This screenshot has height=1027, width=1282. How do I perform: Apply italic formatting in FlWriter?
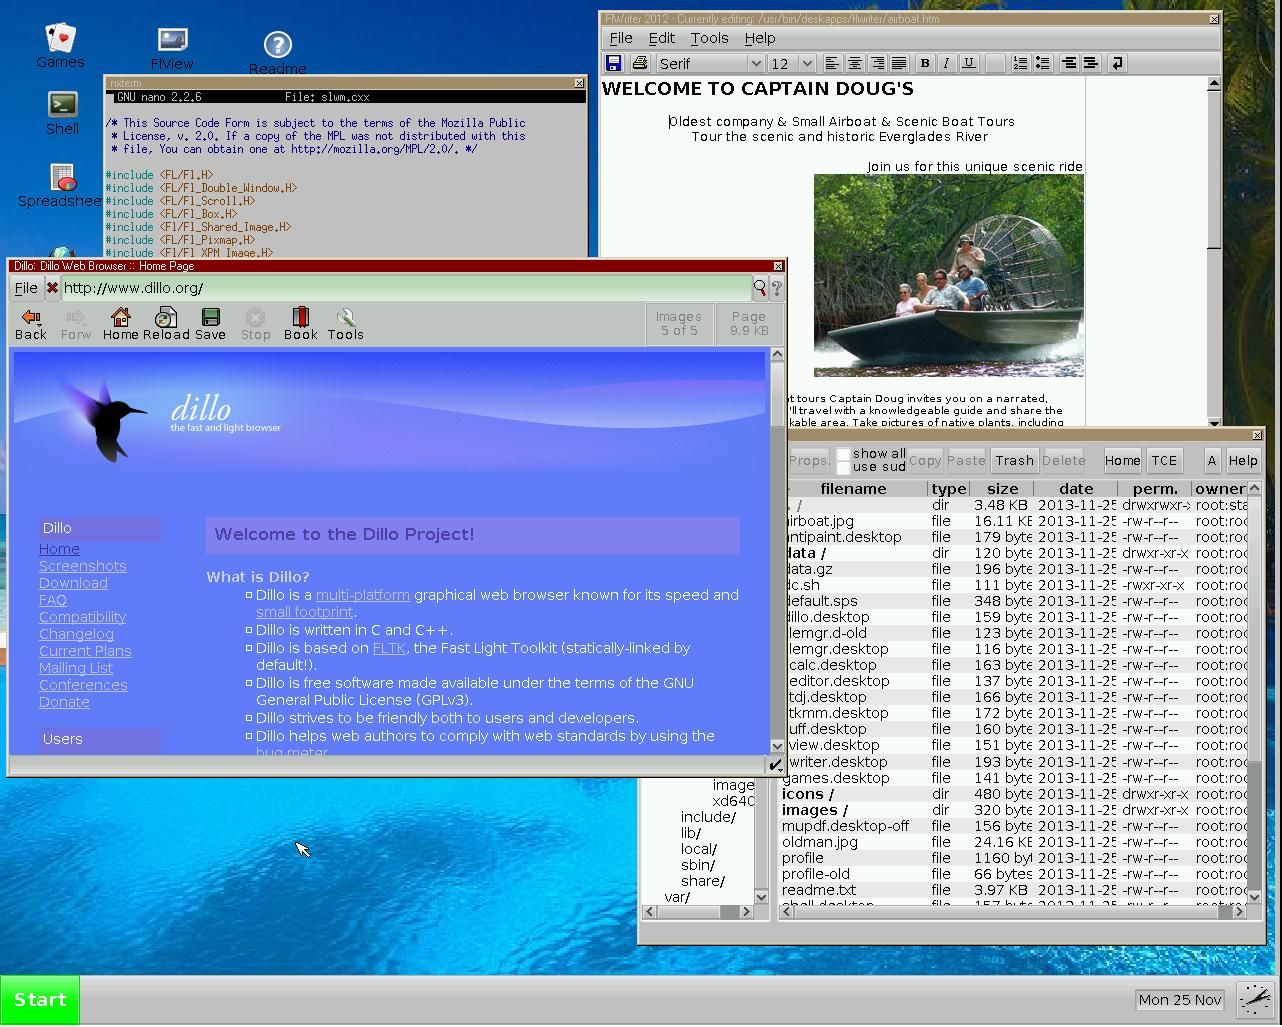945,63
